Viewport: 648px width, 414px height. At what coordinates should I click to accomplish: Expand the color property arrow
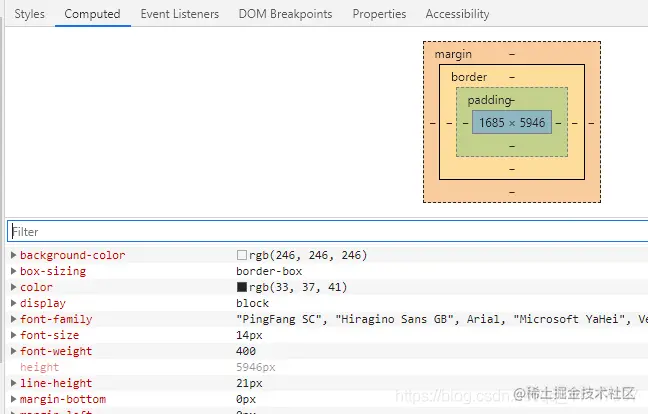tap(13, 287)
